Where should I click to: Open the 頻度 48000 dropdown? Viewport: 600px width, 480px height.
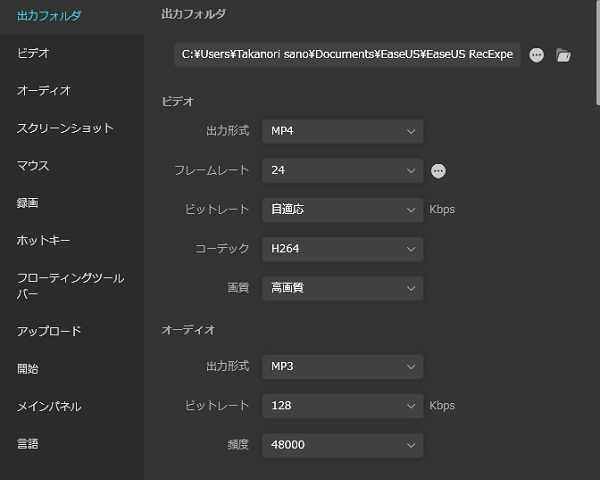342,445
